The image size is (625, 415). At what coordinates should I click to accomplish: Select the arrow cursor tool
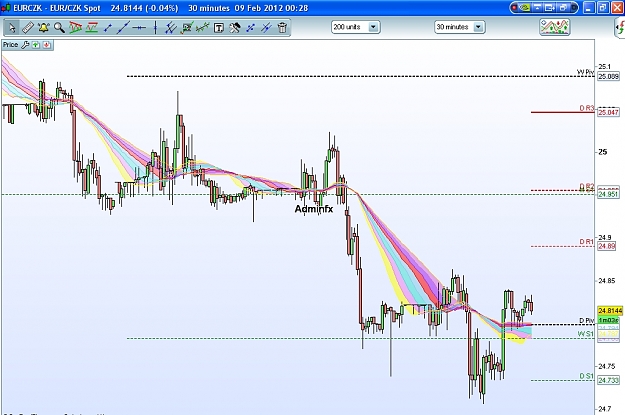12,28
